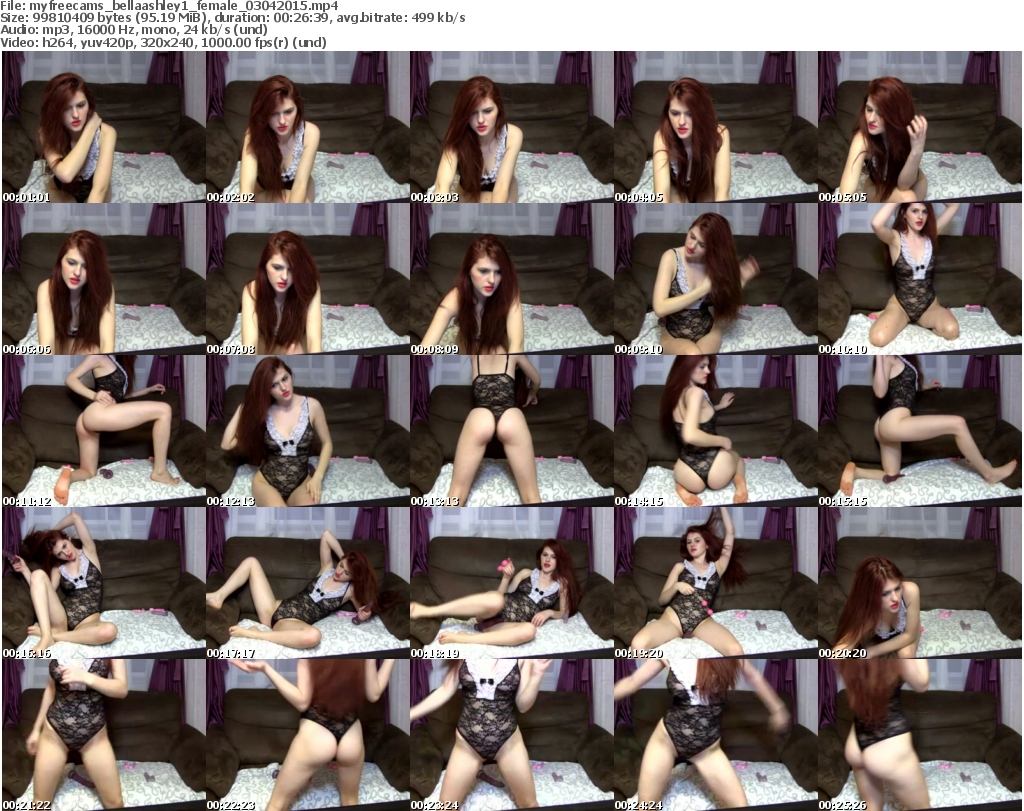This screenshot has width=1024, height=811.
Task: Choose the frame stamped 00:04:05
Action: (x=716, y=127)
